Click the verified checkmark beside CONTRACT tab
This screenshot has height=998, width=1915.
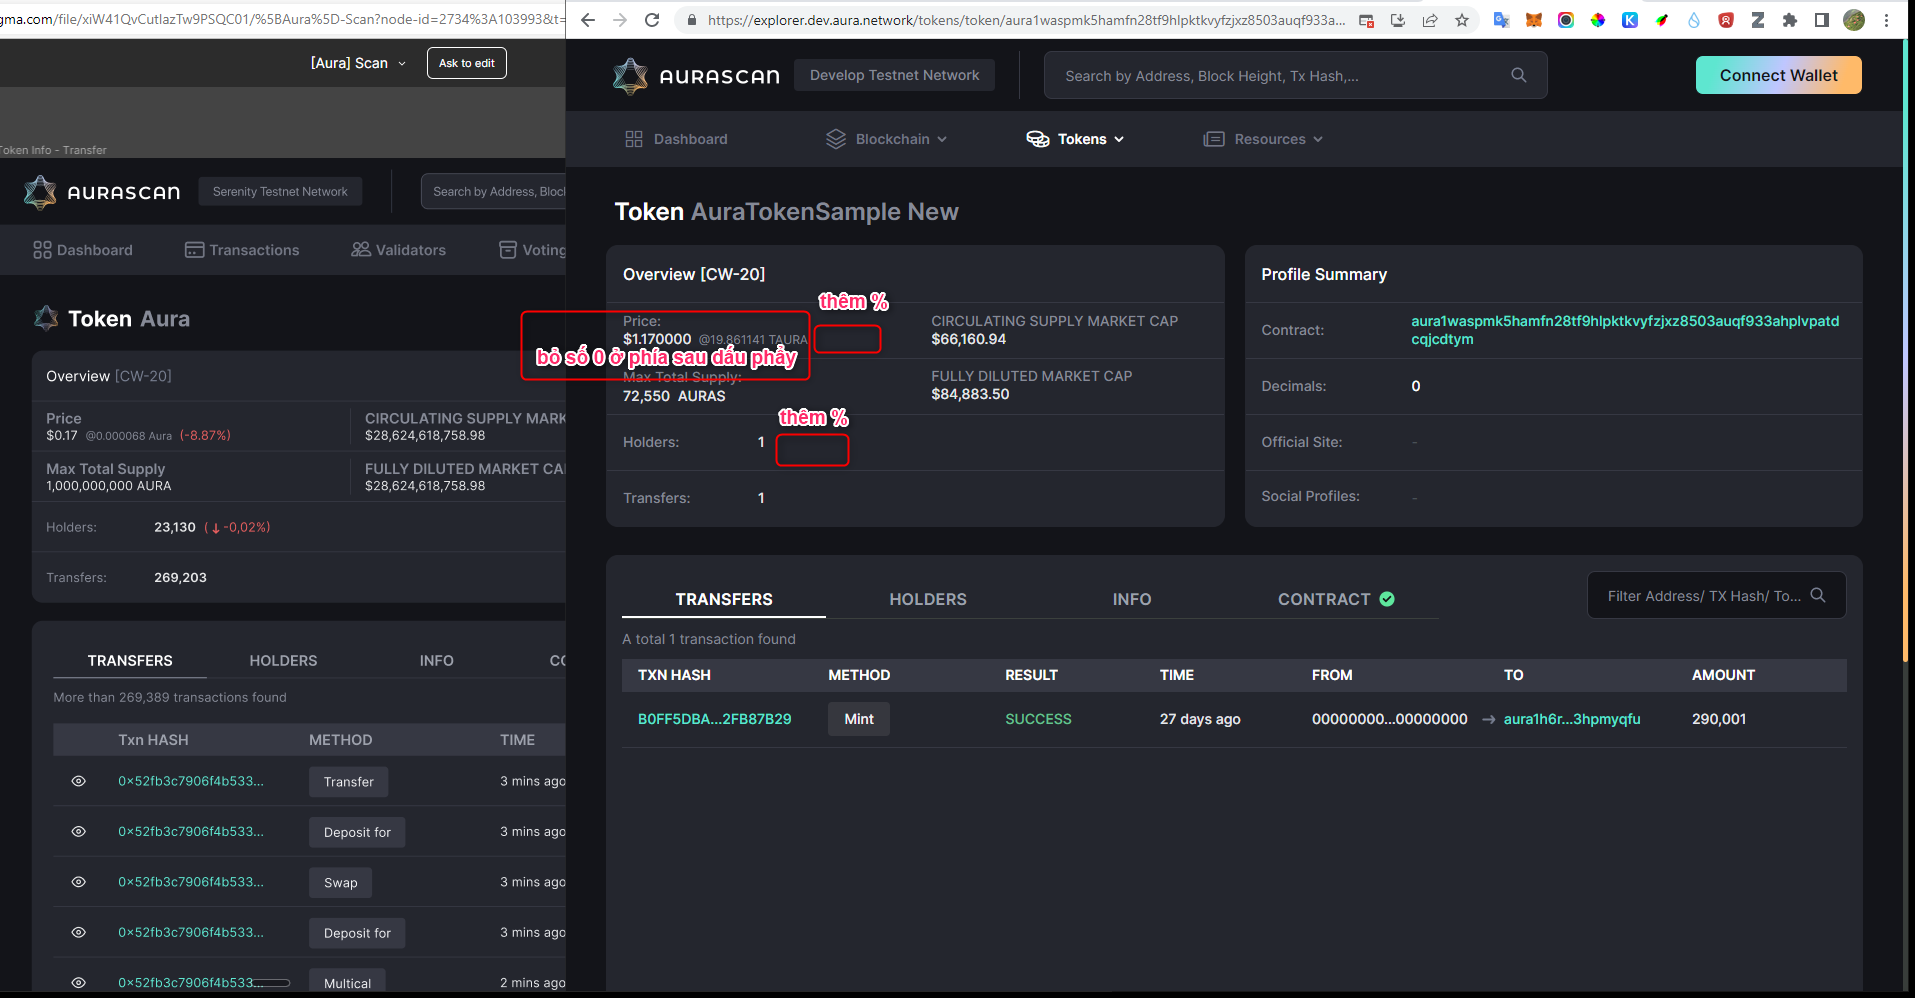[x=1387, y=599]
